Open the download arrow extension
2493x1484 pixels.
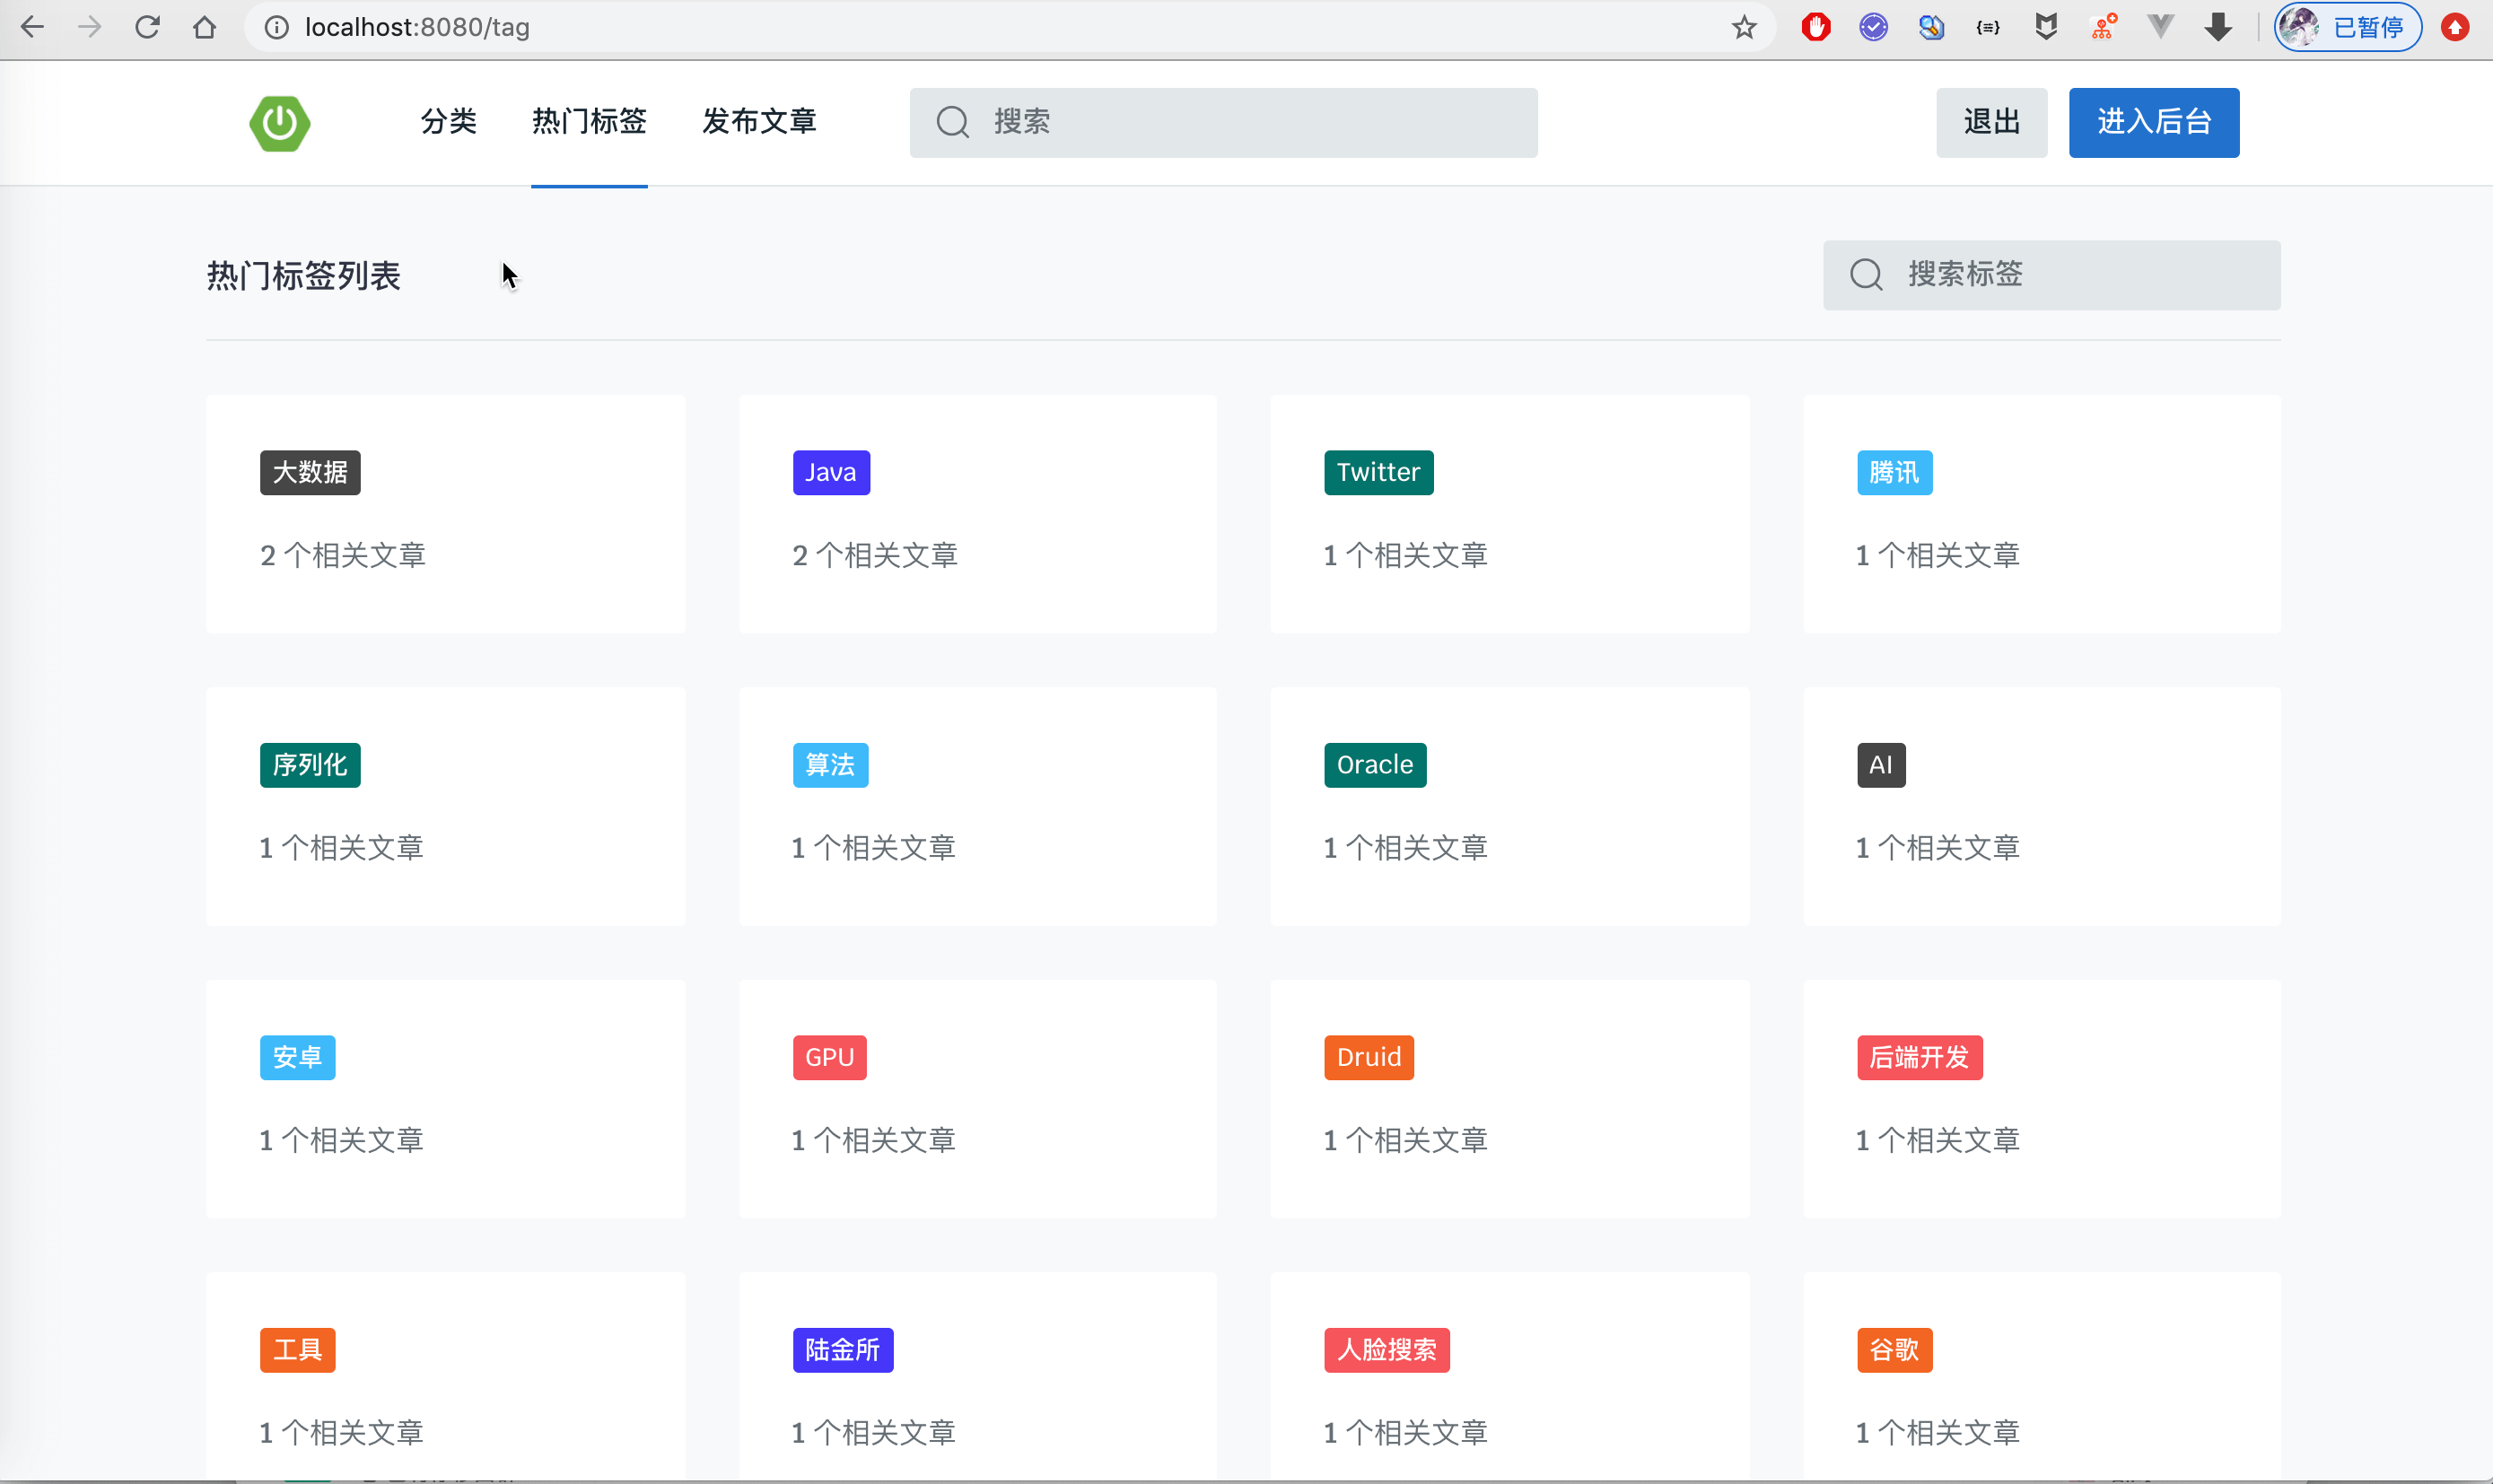click(2218, 27)
